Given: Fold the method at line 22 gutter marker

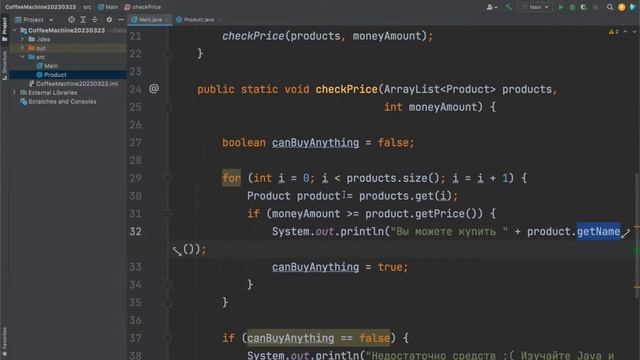Looking at the screenshot, I should coord(168,54).
